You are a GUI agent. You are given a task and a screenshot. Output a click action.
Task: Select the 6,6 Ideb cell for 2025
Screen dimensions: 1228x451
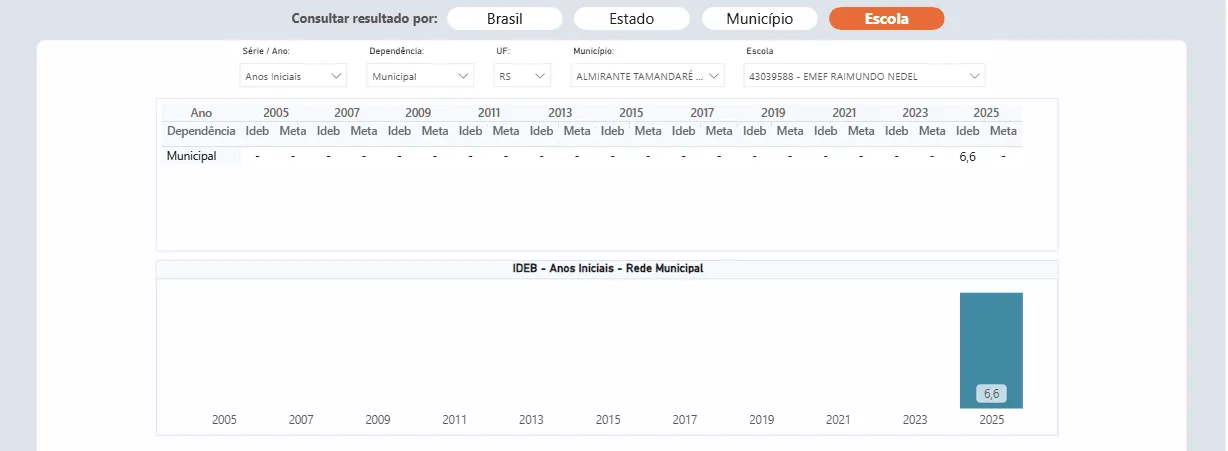967,156
